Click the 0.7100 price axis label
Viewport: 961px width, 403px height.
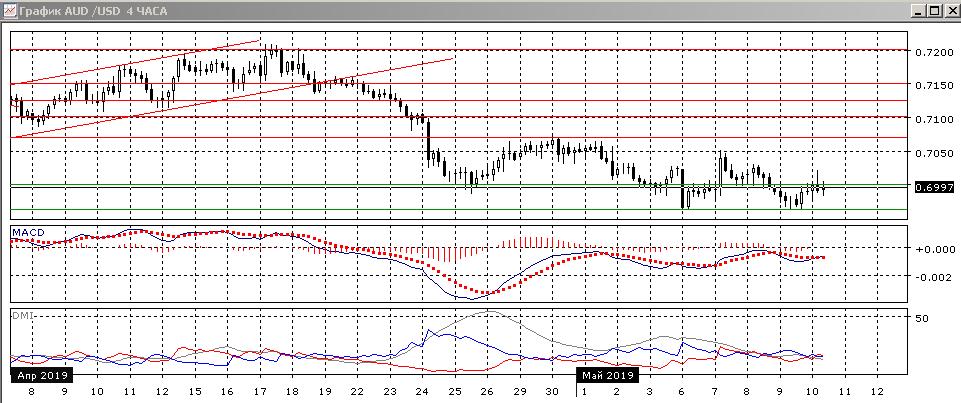(x=935, y=119)
